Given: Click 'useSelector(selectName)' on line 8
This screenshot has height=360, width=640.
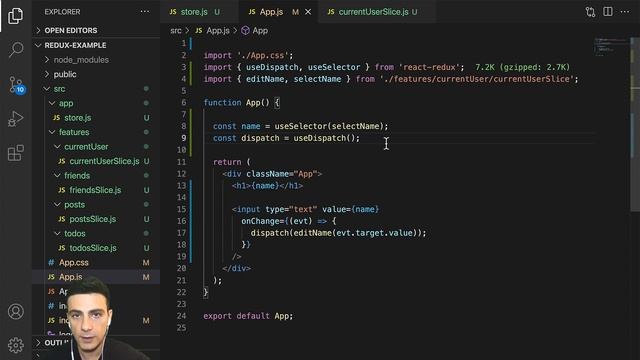Looking at the screenshot, I should 329,126.
